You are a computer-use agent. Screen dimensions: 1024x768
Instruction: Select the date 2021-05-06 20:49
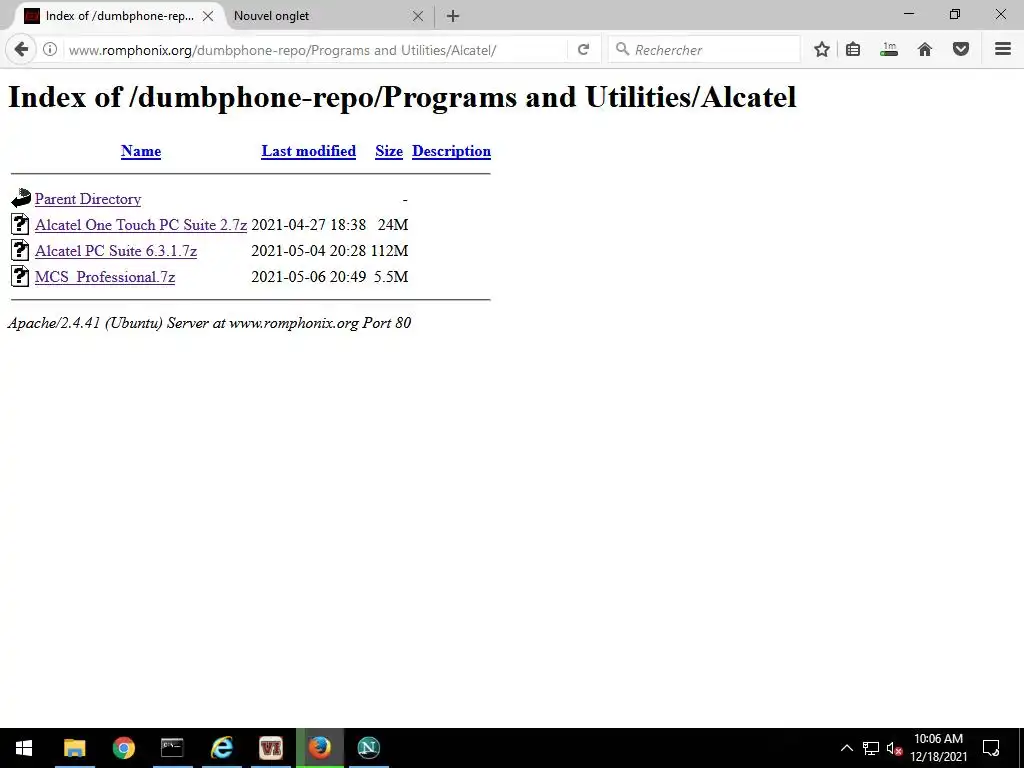pos(308,277)
